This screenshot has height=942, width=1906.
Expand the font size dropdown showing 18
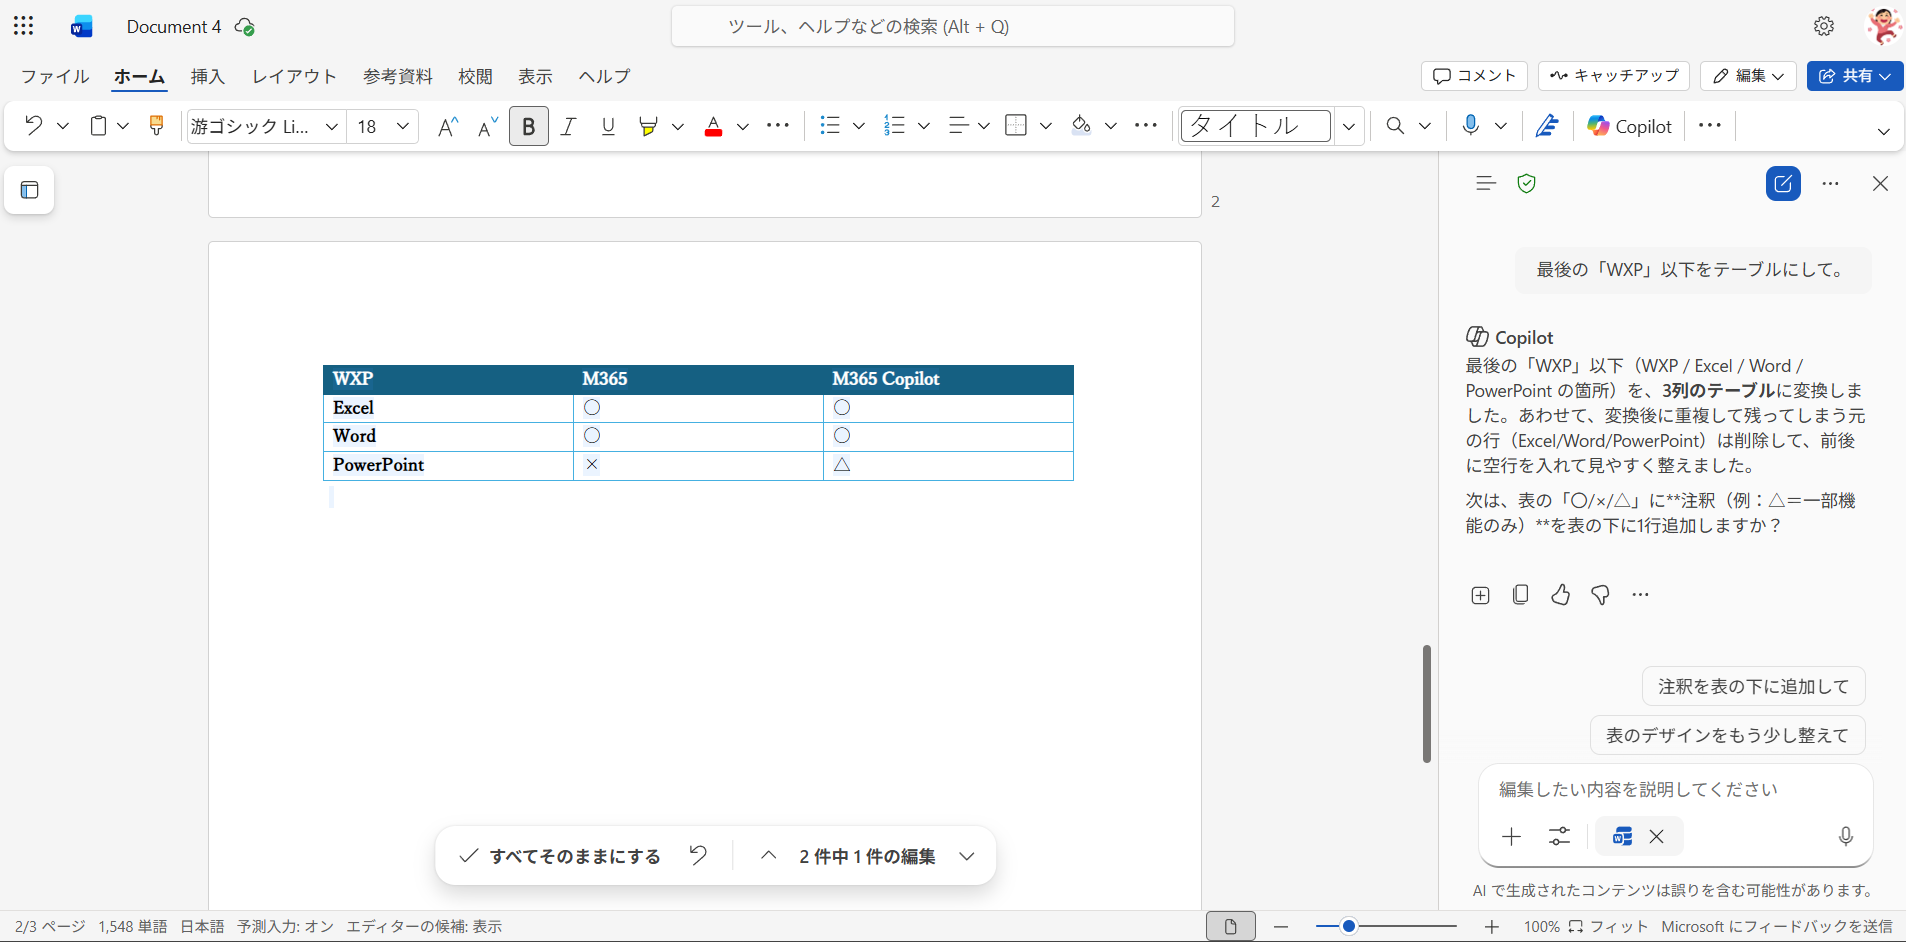(402, 126)
